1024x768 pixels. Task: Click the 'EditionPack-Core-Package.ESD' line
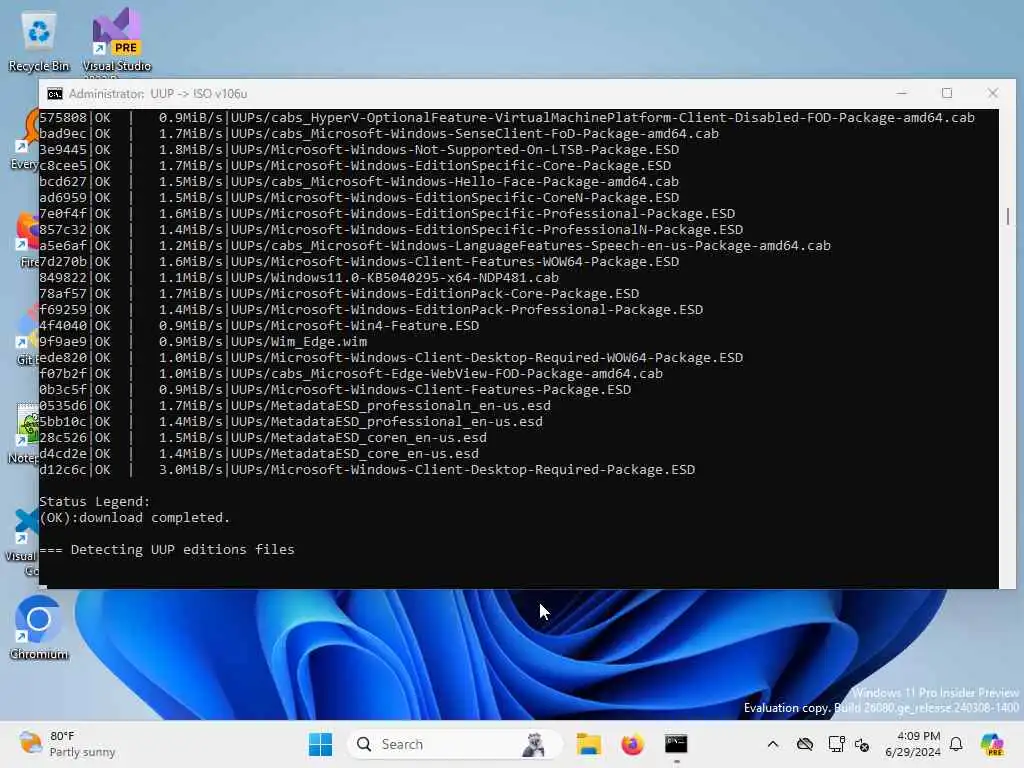[339, 293]
